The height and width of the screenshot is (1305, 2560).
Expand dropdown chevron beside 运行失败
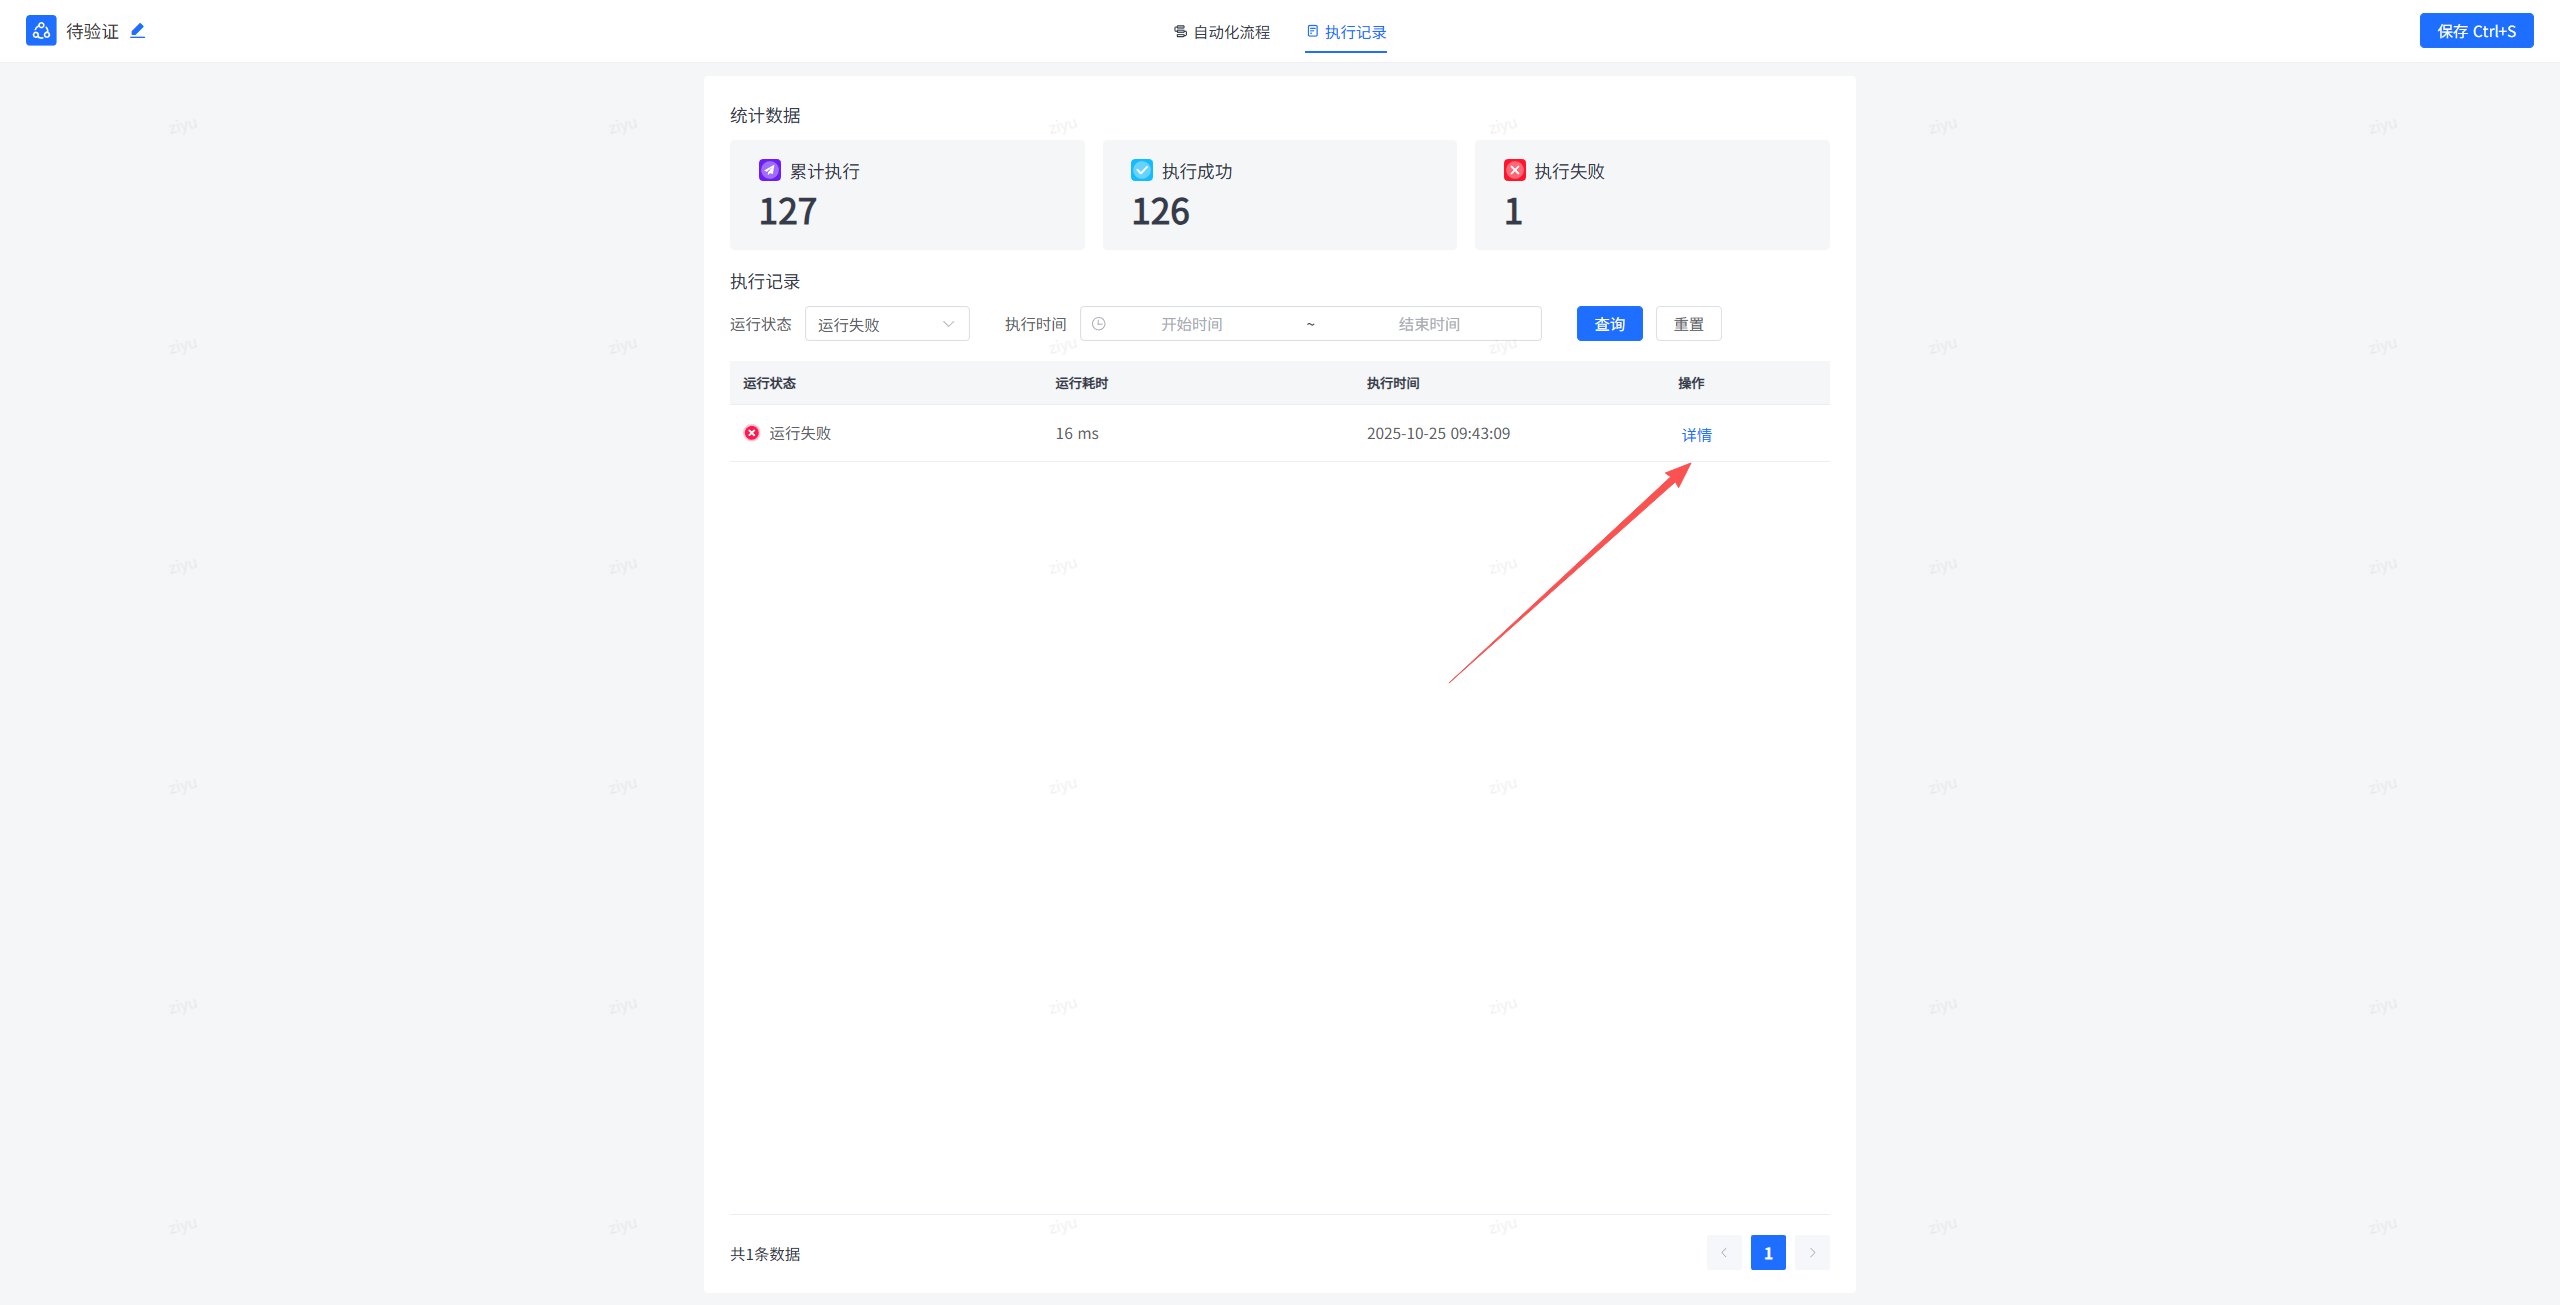pyautogui.click(x=948, y=324)
